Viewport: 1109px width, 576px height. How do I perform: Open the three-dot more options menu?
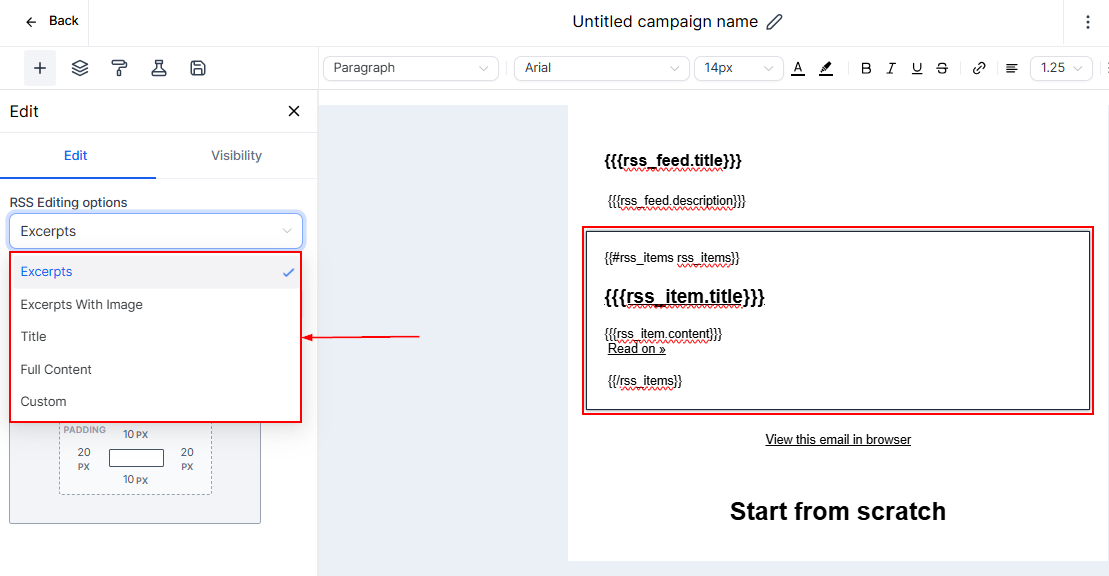(x=1087, y=22)
